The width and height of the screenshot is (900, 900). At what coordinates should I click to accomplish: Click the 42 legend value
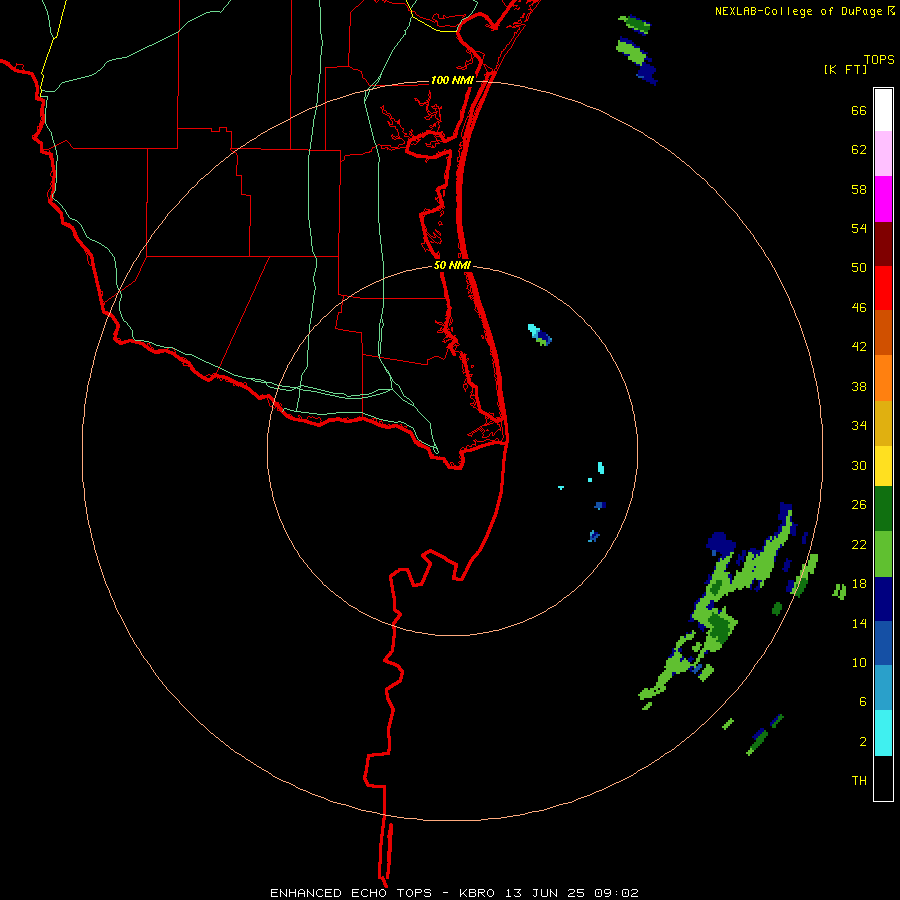[859, 347]
